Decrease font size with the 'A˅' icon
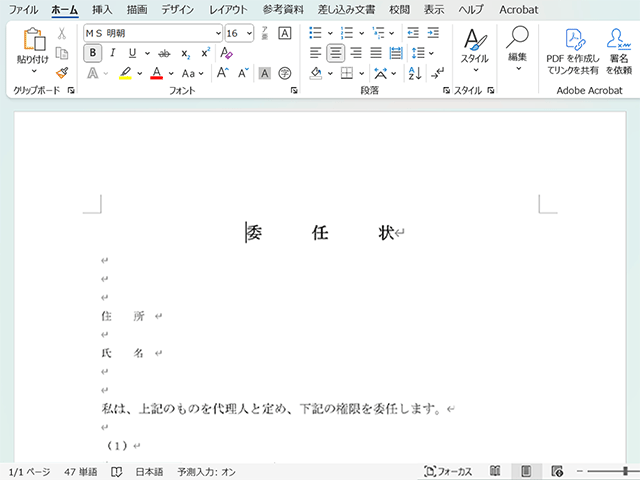 243,73
